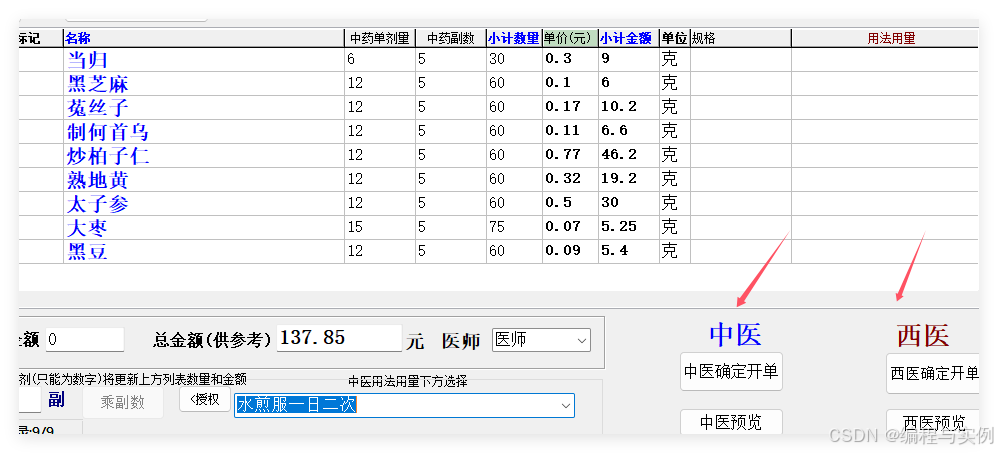Viewport: 998px width, 453px height.
Task: Open 西医预览 preview
Action: [932, 422]
